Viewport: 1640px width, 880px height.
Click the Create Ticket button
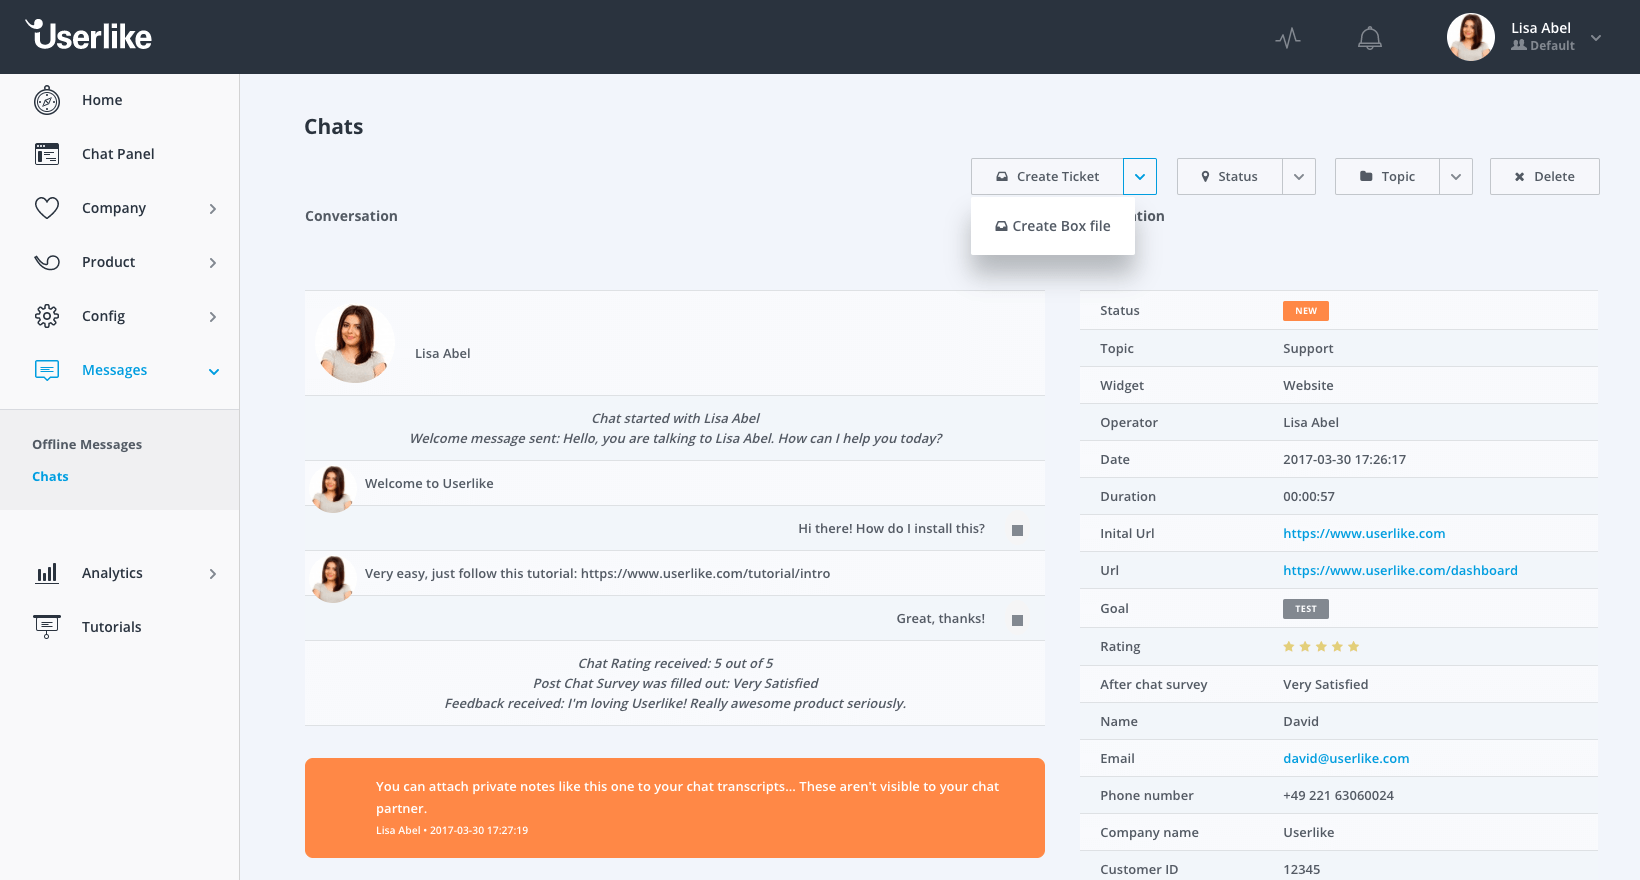point(1047,176)
